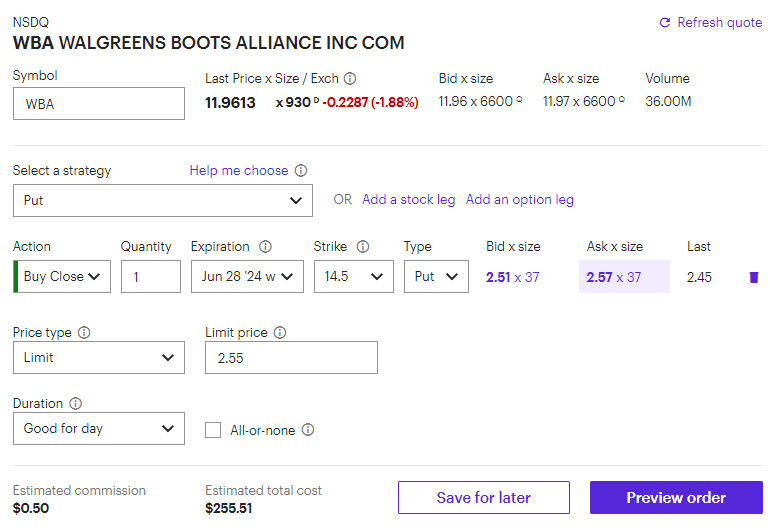Click the All-or-none info icon
This screenshot has height=528, width=770.
click(x=308, y=430)
